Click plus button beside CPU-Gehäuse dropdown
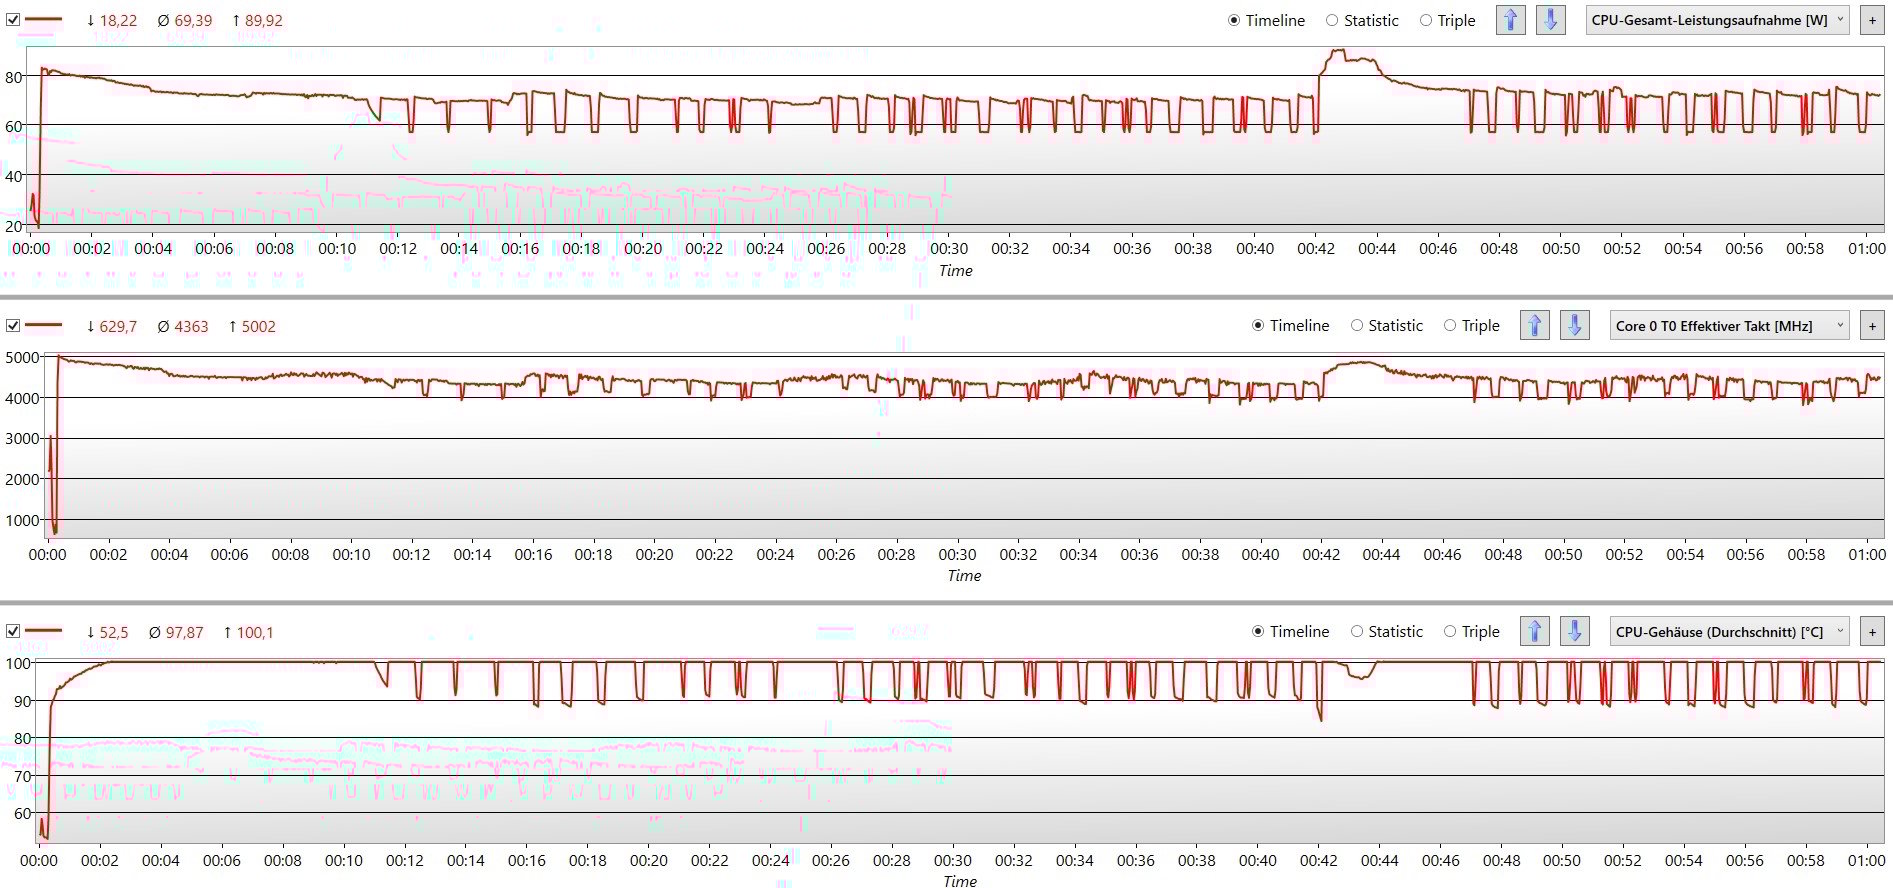The height and width of the screenshot is (888, 1893). (x=1872, y=631)
